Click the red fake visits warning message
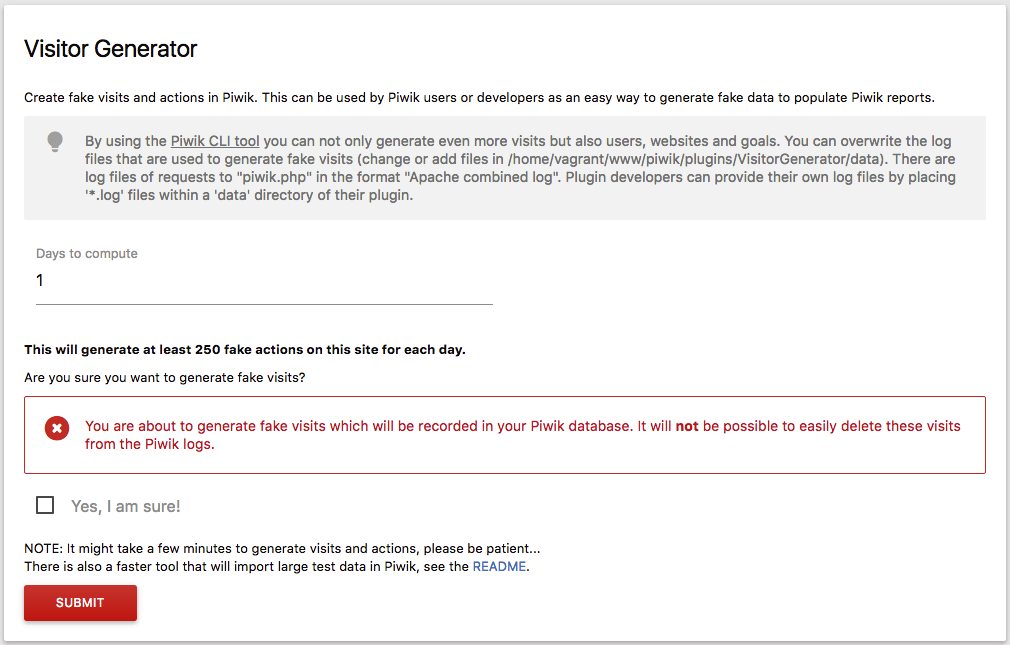Viewport: 1010px width, 645px height. [522, 435]
